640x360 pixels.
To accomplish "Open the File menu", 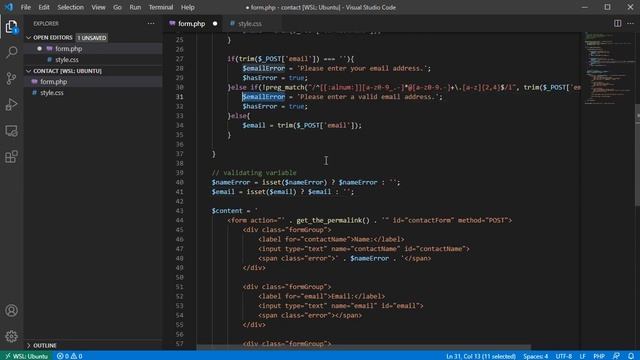I will (26, 7).
